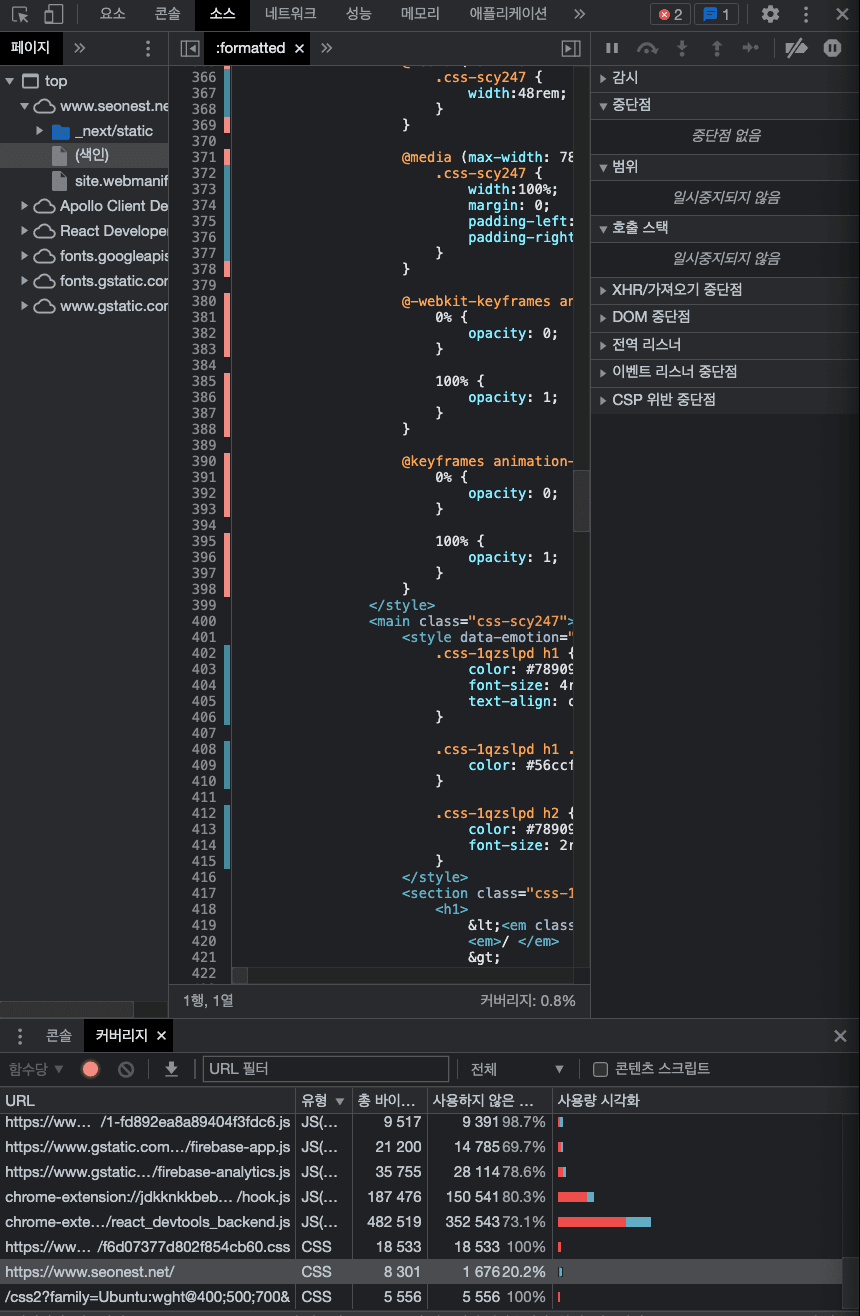Viewport: 860px width, 1316px height.
Task: Open DevTools settings gear
Action: pos(770,14)
